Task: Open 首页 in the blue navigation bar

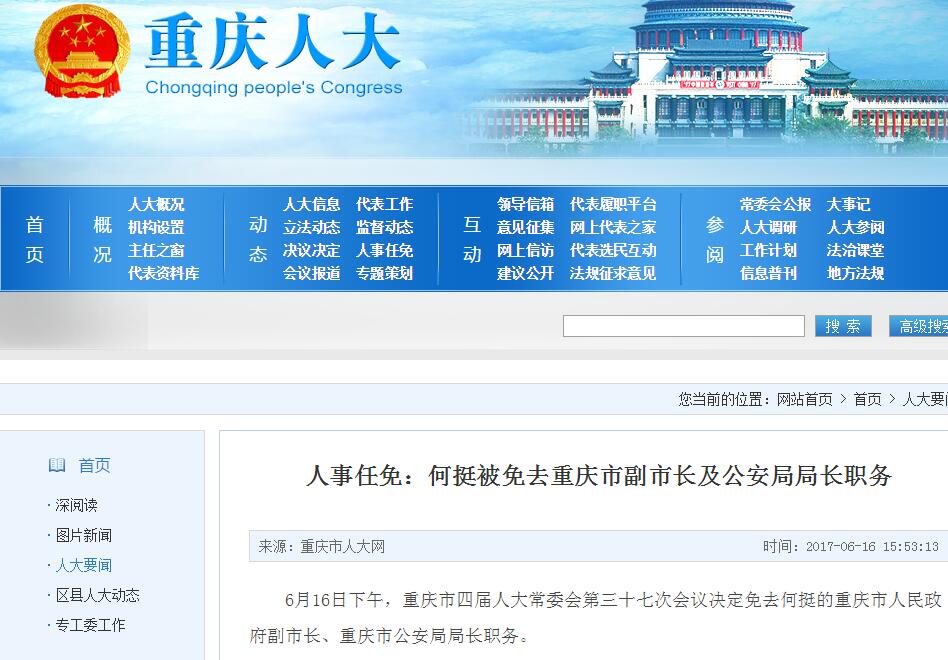Action: (x=35, y=239)
